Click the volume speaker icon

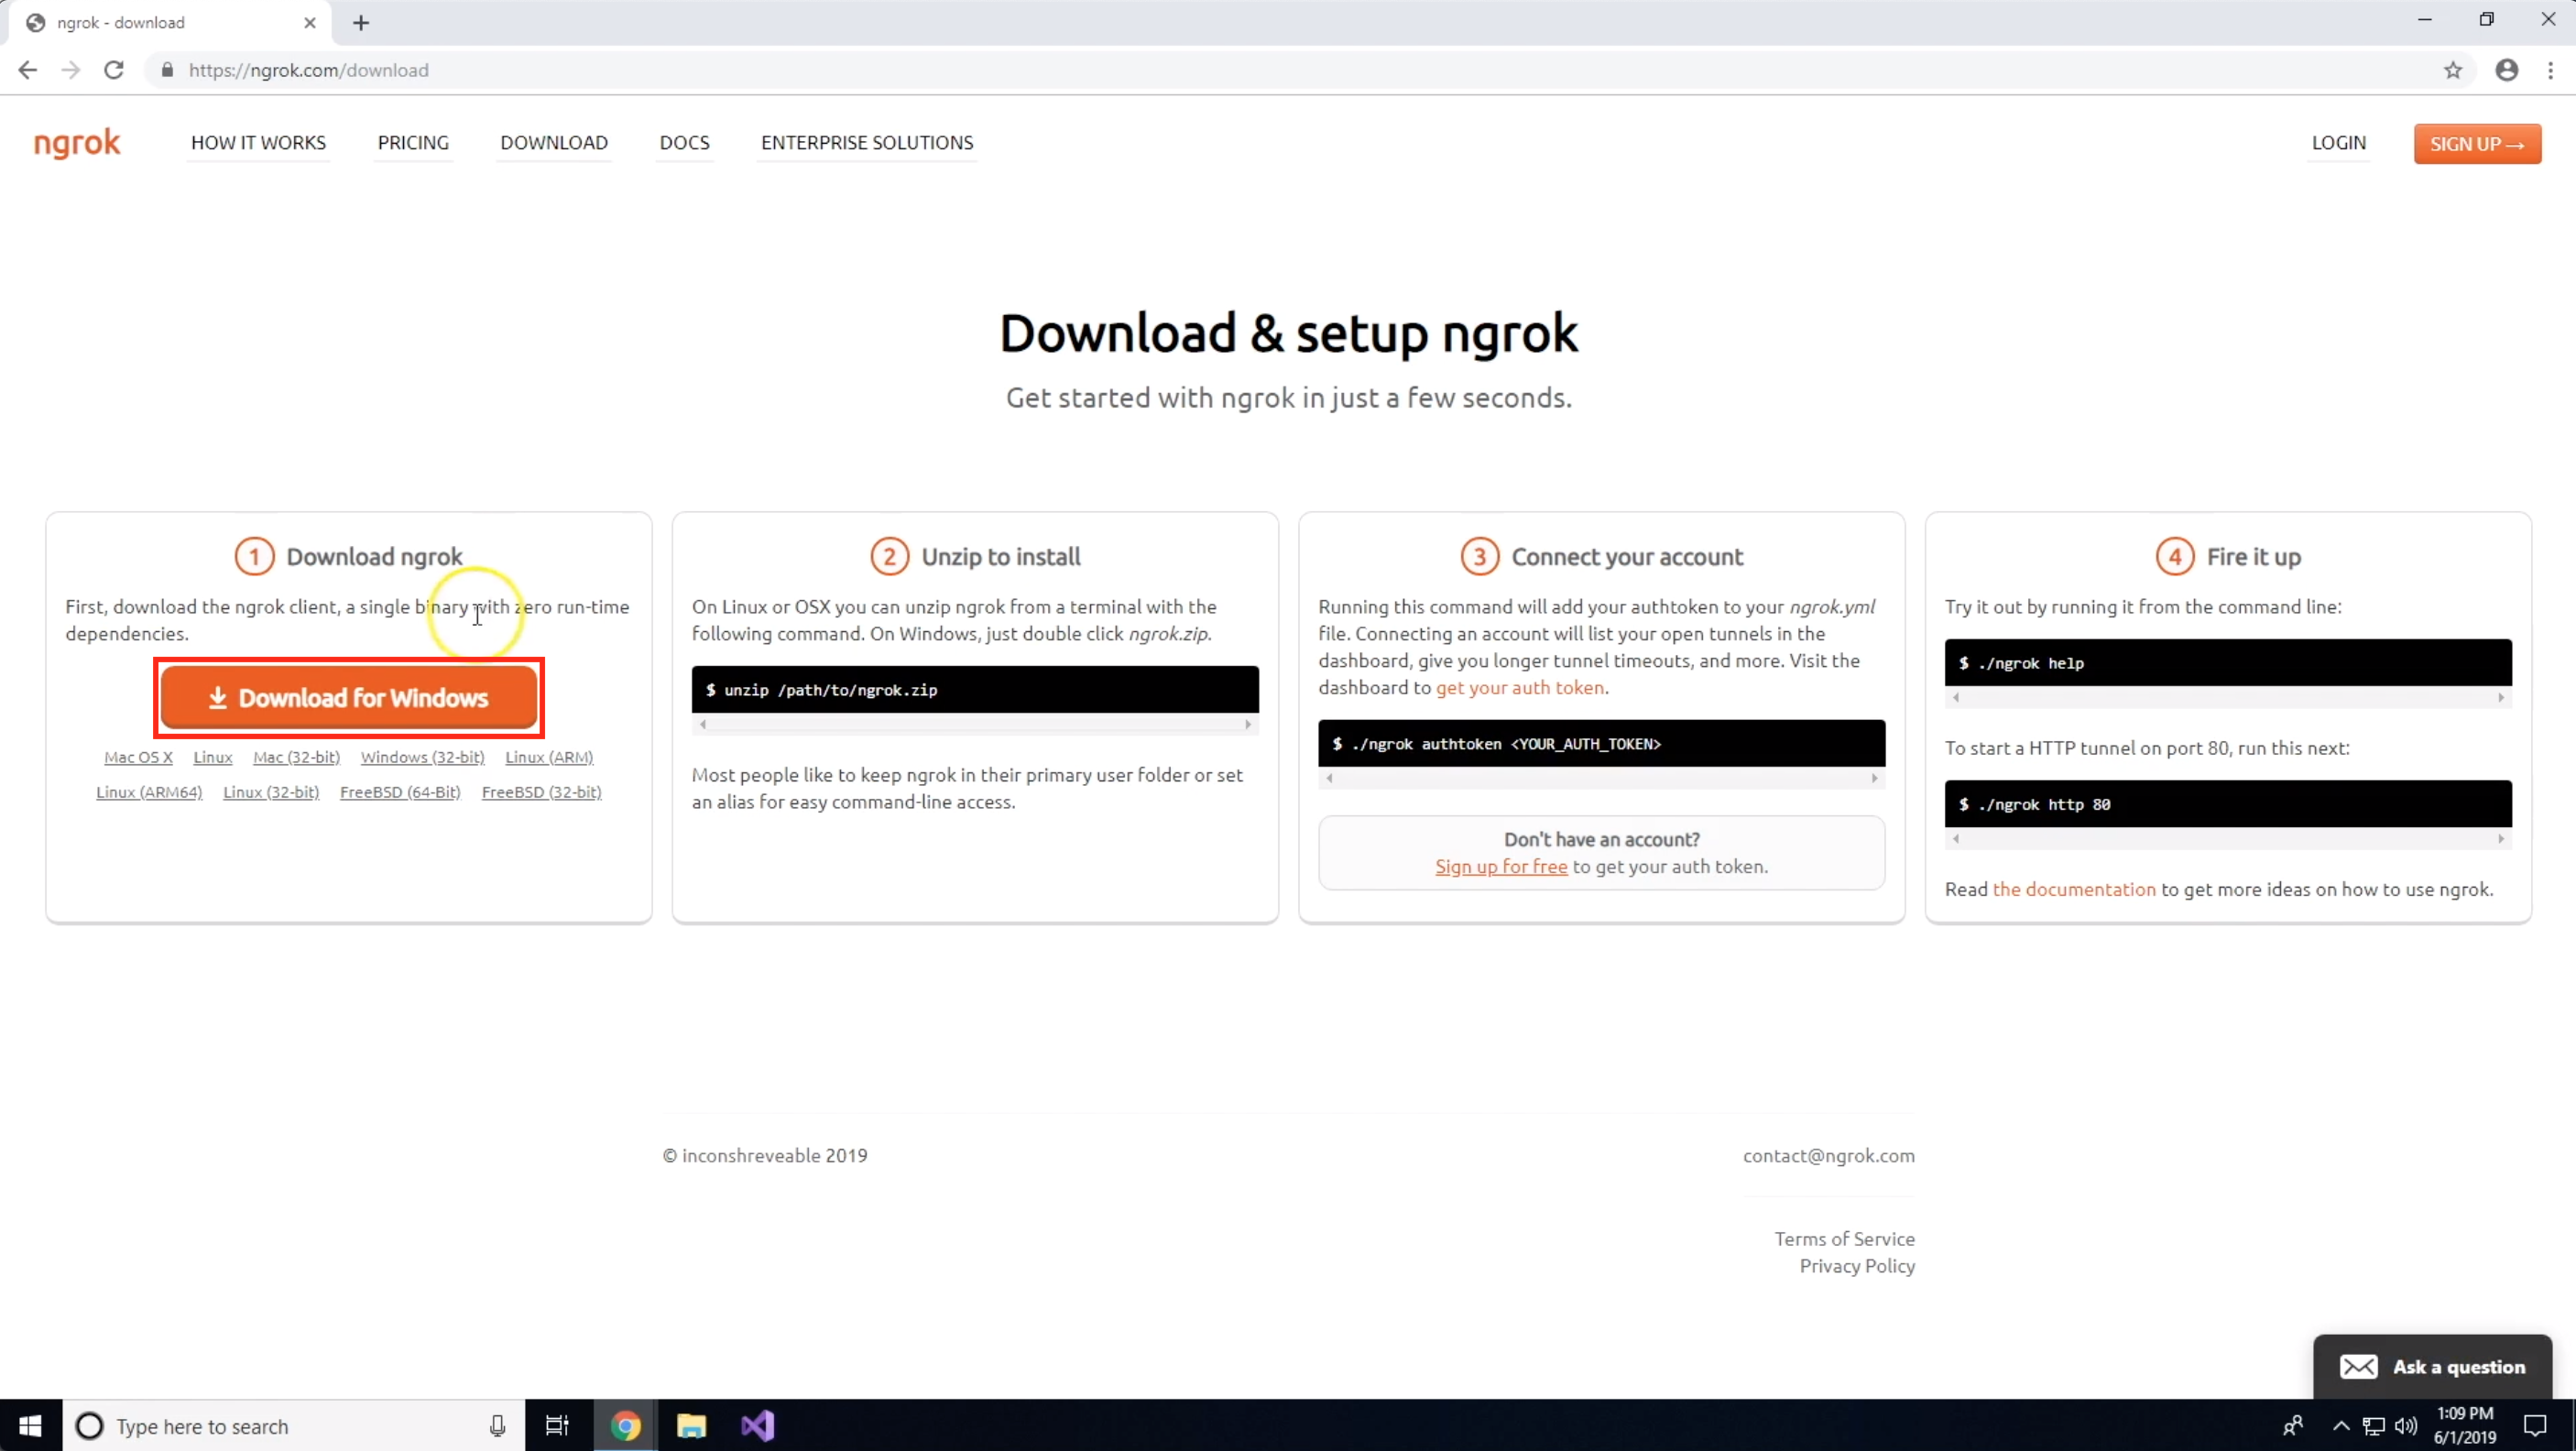(2406, 1426)
